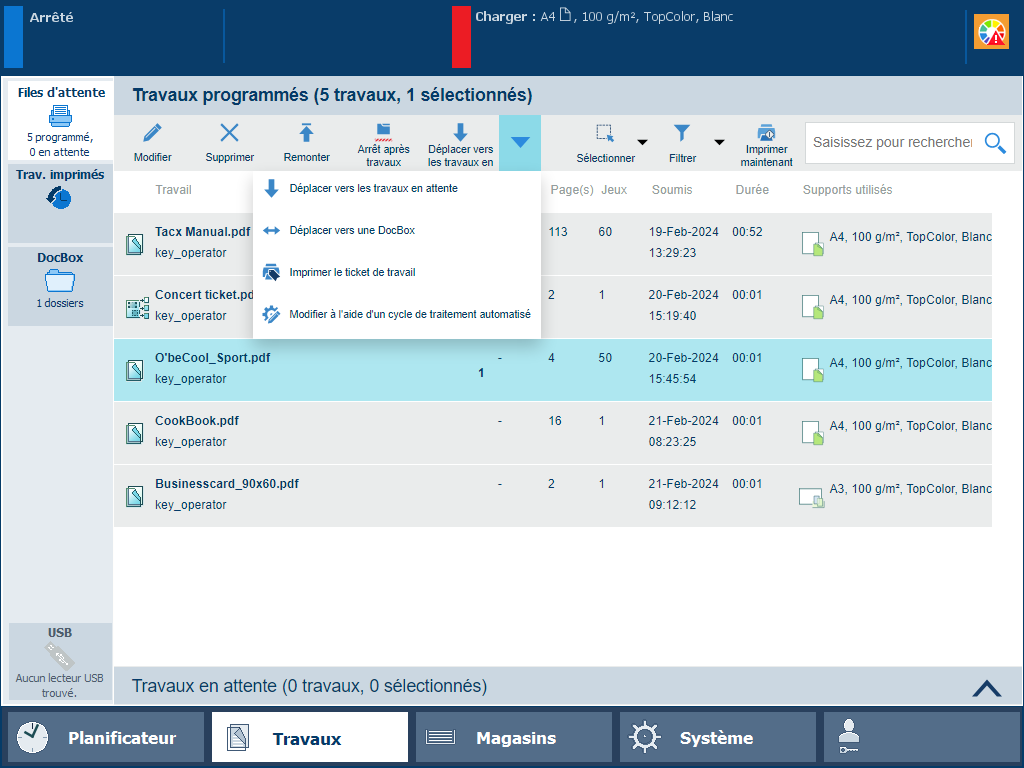Choose Imprimer le ticket de travail
This screenshot has width=1024, height=768.
point(351,272)
